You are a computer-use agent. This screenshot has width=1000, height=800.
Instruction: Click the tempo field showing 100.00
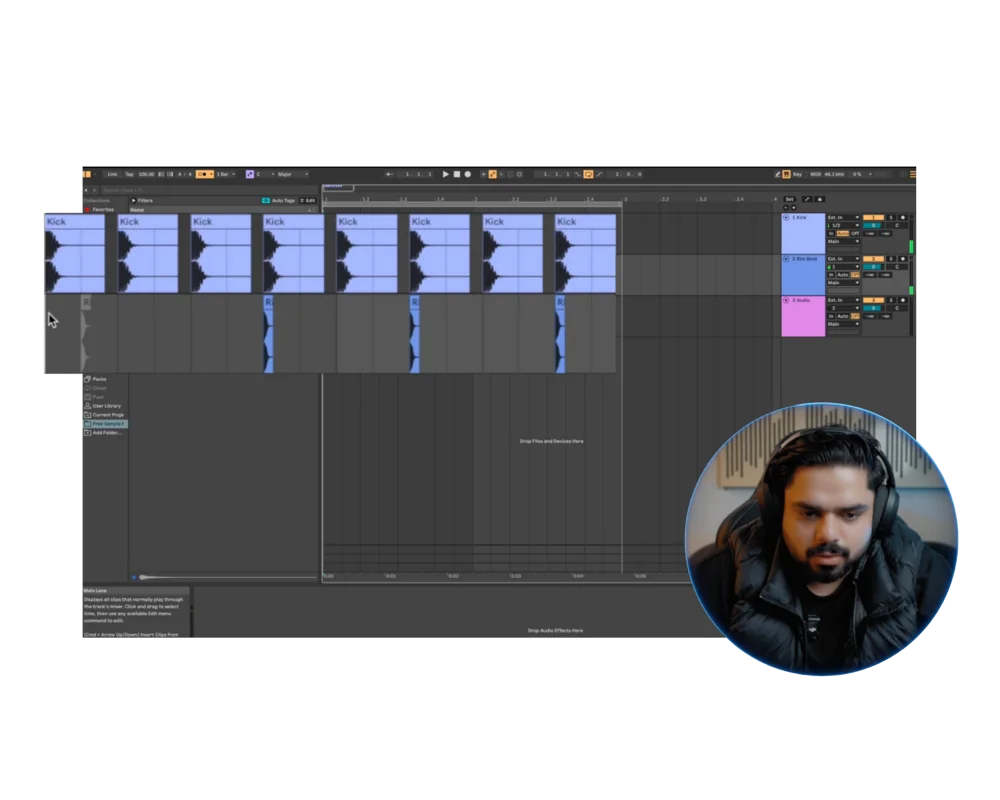point(147,174)
